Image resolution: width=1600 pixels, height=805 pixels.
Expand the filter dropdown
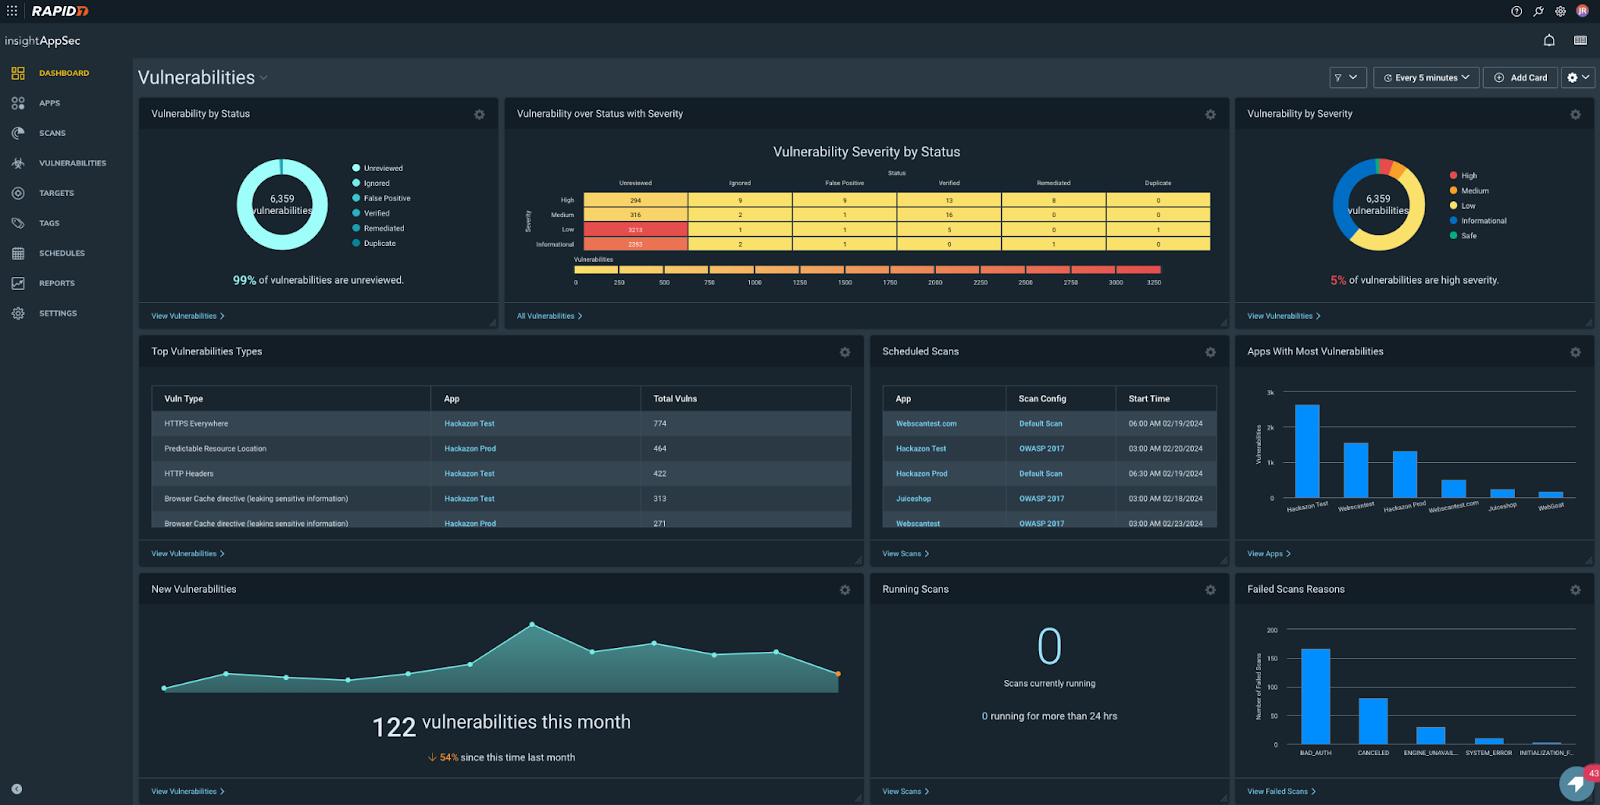1347,78
